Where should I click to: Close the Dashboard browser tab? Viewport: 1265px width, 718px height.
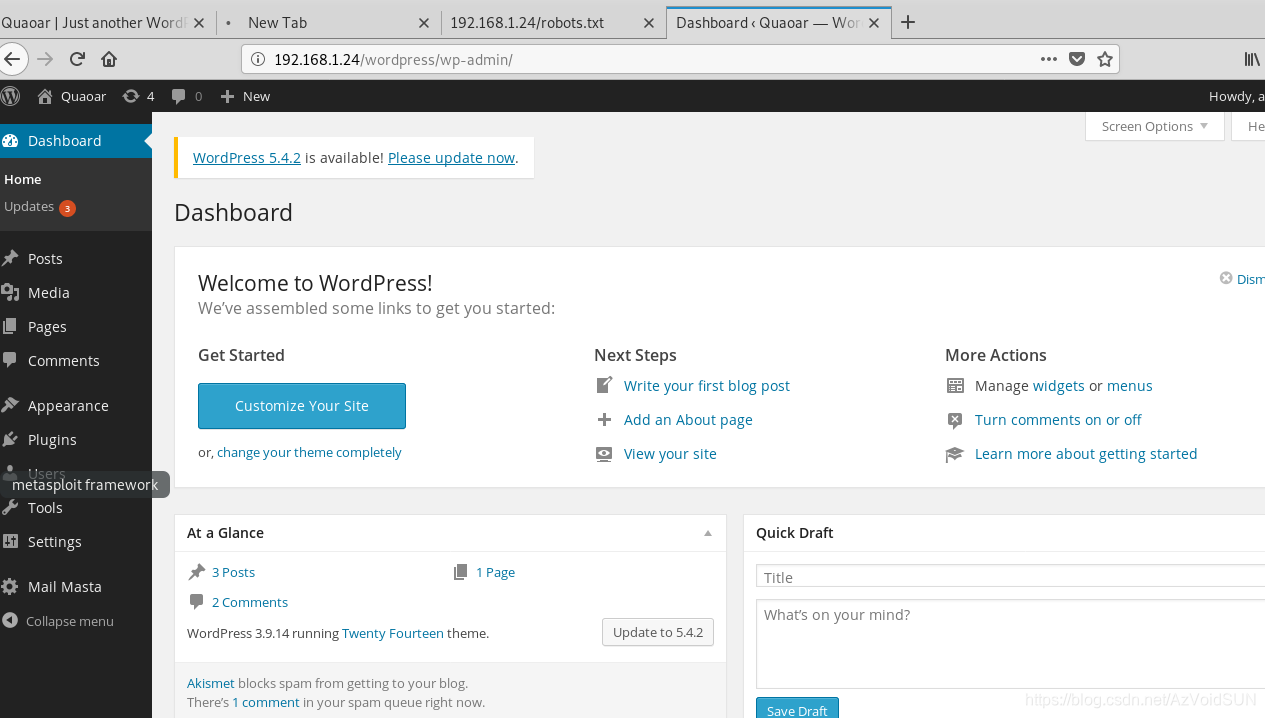875,22
